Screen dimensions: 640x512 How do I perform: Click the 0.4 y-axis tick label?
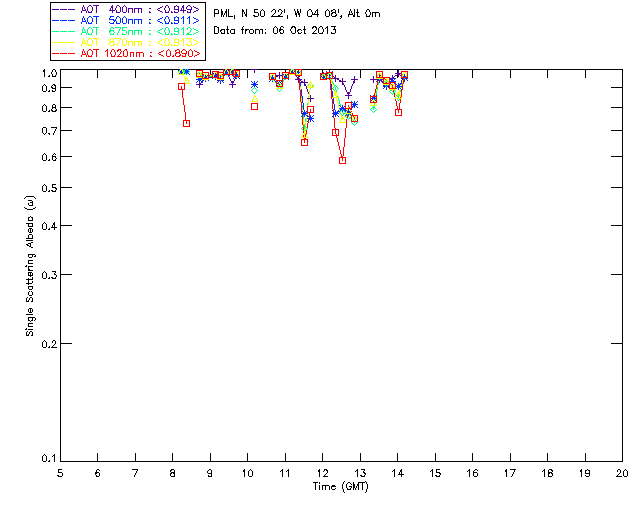(49, 226)
